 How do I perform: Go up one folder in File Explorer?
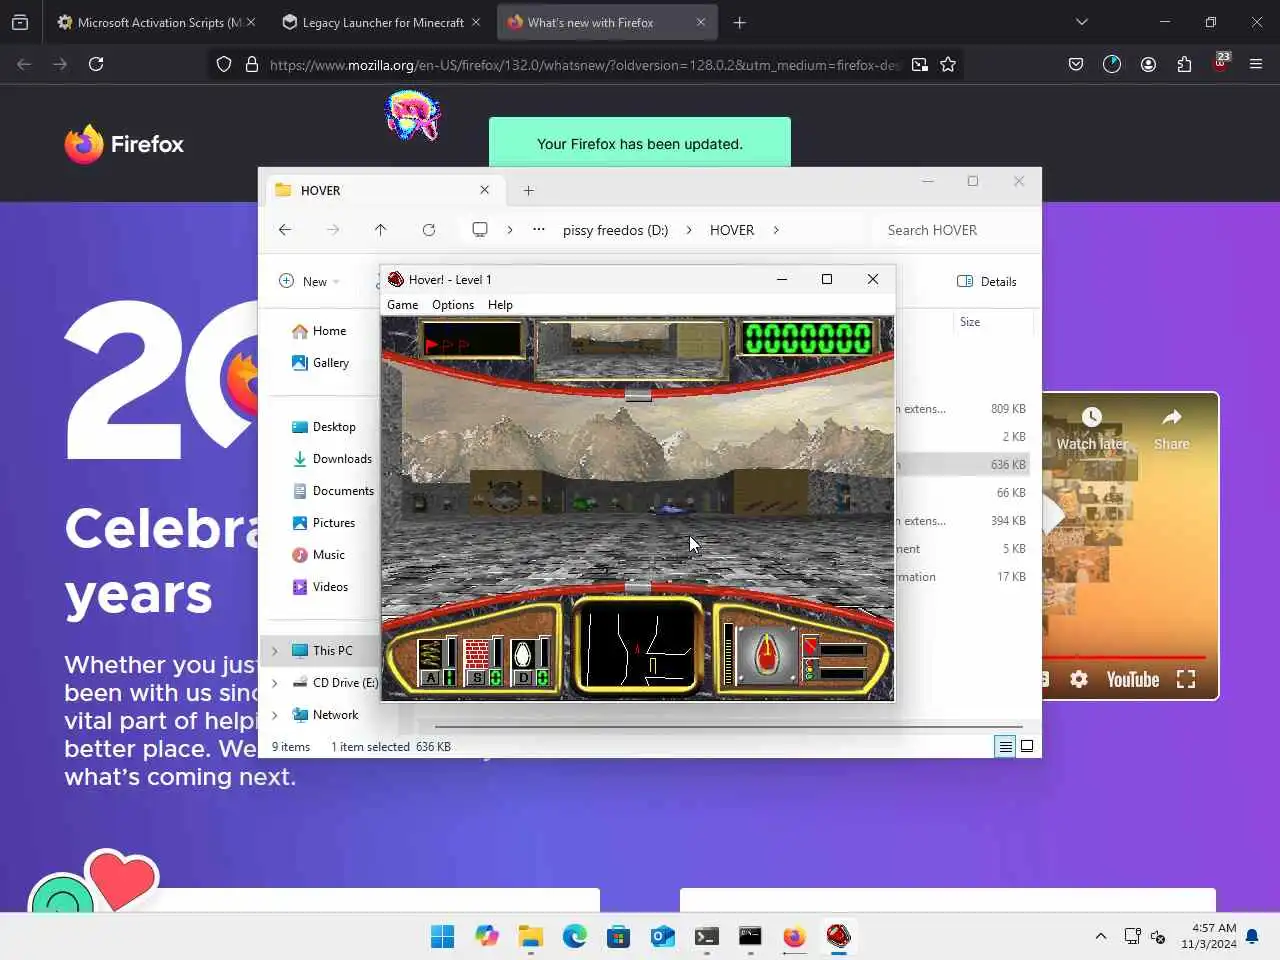[x=381, y=230]
